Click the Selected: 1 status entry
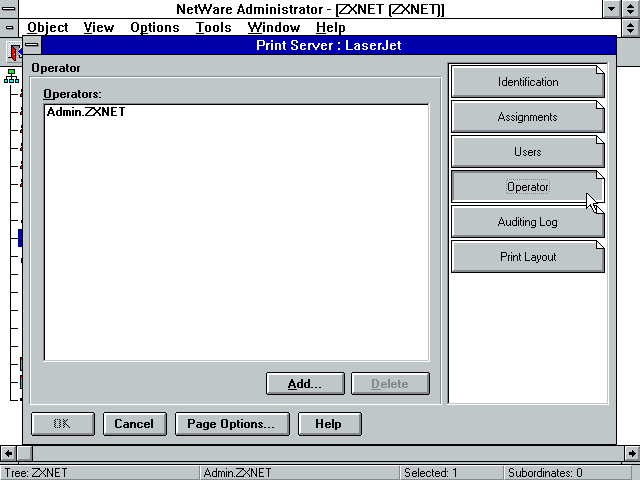640x480 pixels. click(x=452, y=473)
